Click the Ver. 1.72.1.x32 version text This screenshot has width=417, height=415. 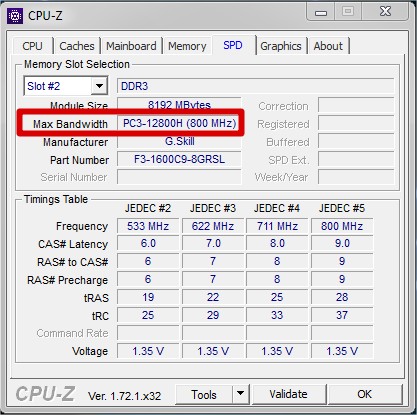pyautogui.click(x=124, y=396)
